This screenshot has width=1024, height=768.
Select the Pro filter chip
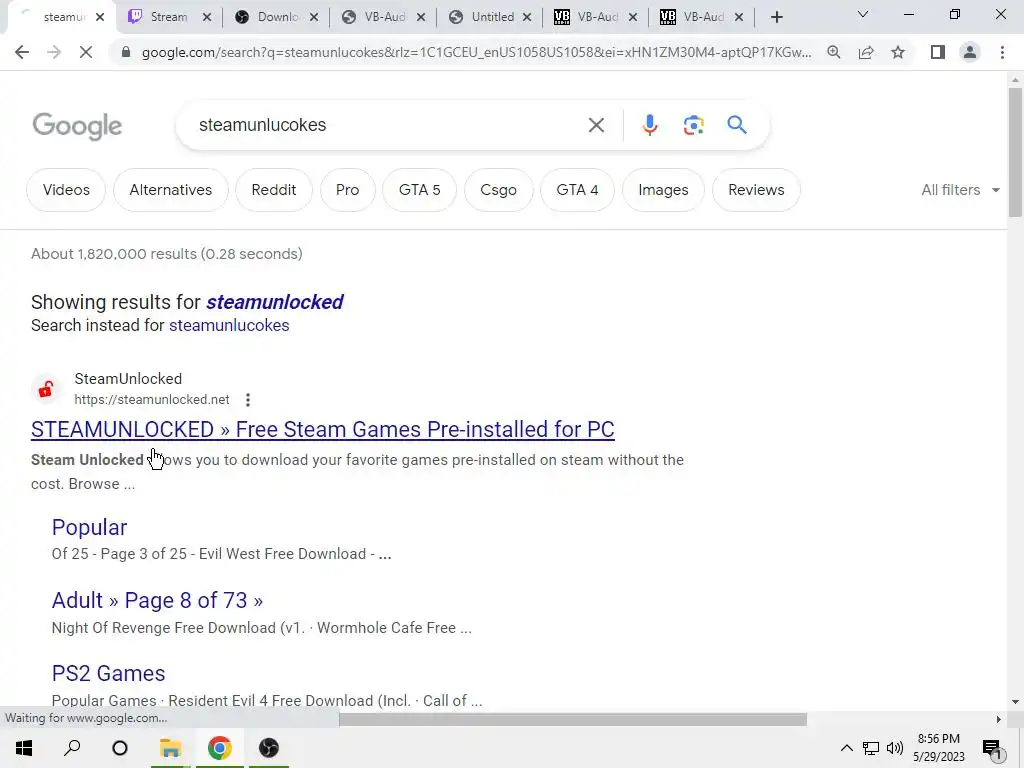[x=347, y=190]
